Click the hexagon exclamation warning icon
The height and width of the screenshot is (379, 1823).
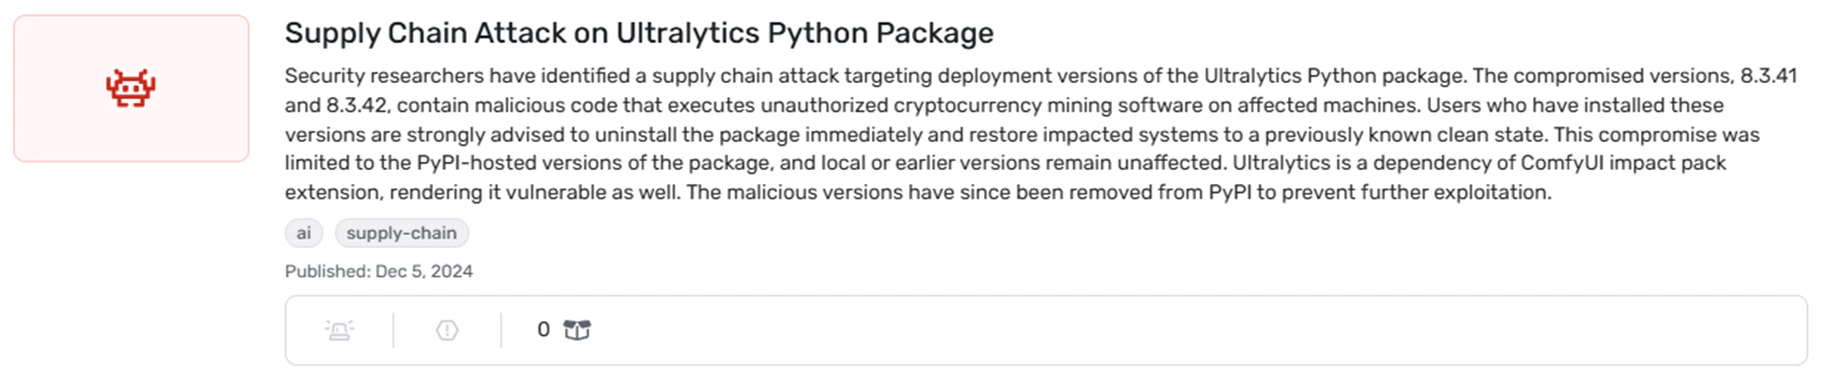pyautogui.click(x=447, y=330)
